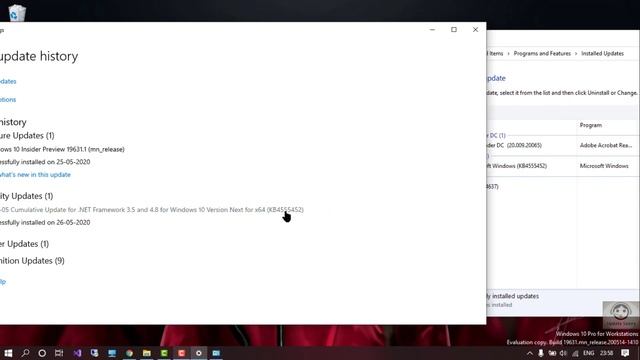The width and height of the screenshot is (640, 360).
Task: Open the Recycle Bin desktop icon
Action: point(17,13)
